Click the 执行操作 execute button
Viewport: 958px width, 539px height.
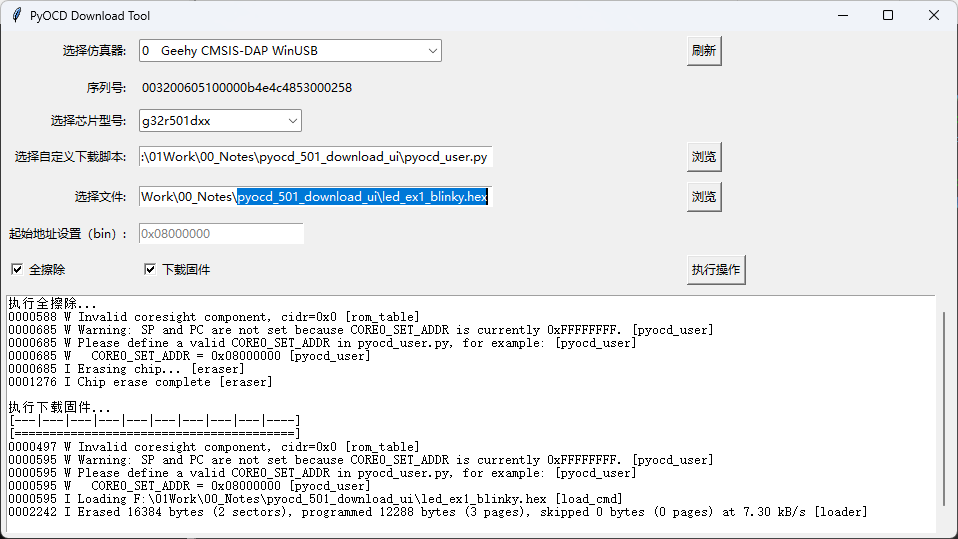click(x=716, y=270)
